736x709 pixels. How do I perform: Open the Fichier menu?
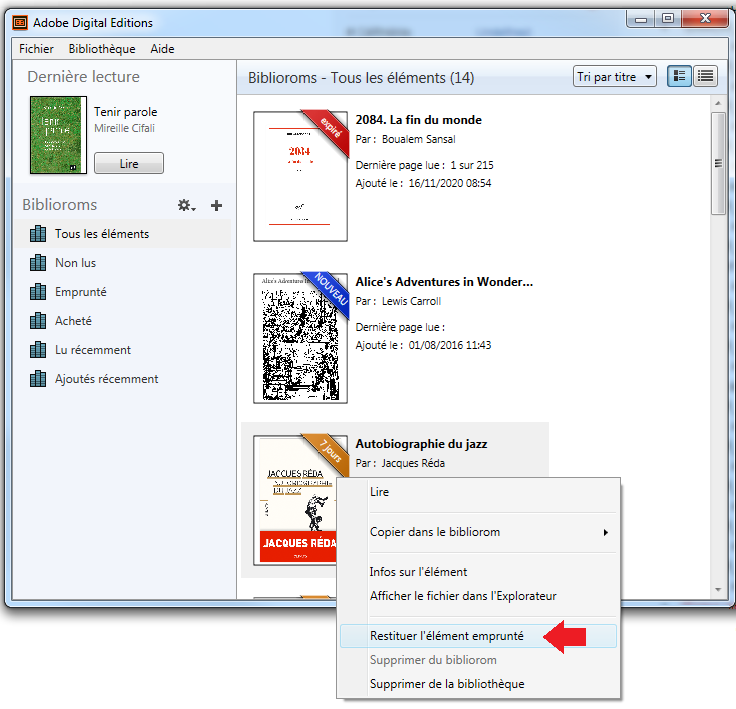pos(36,49)
